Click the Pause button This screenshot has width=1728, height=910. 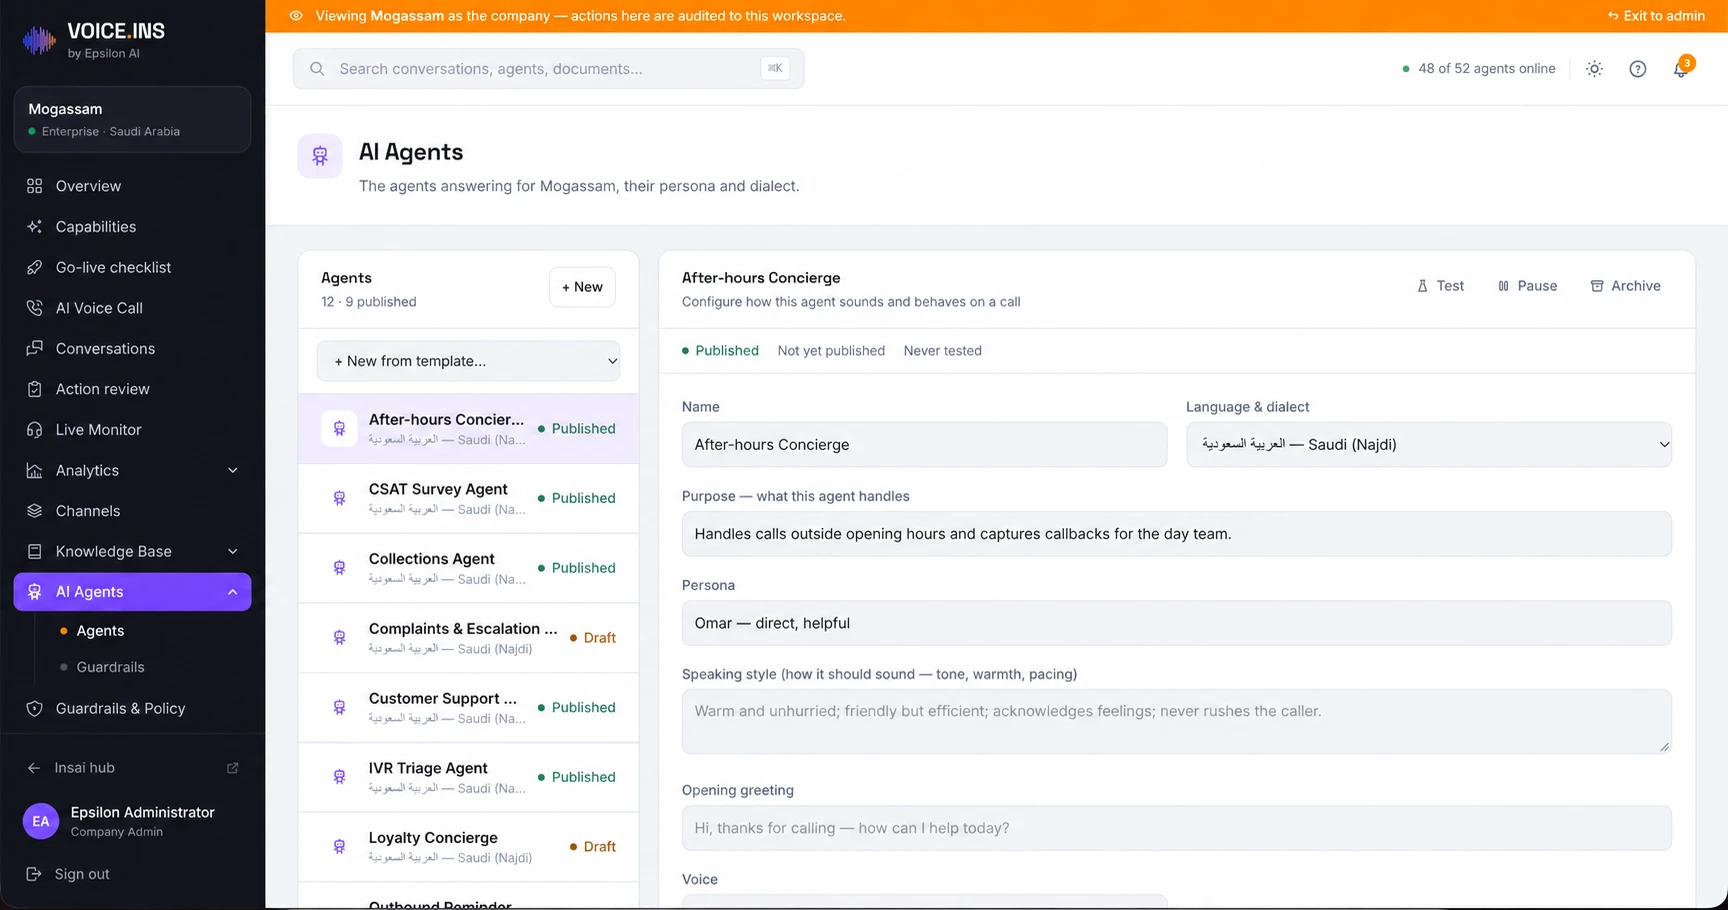point(1527,286)
